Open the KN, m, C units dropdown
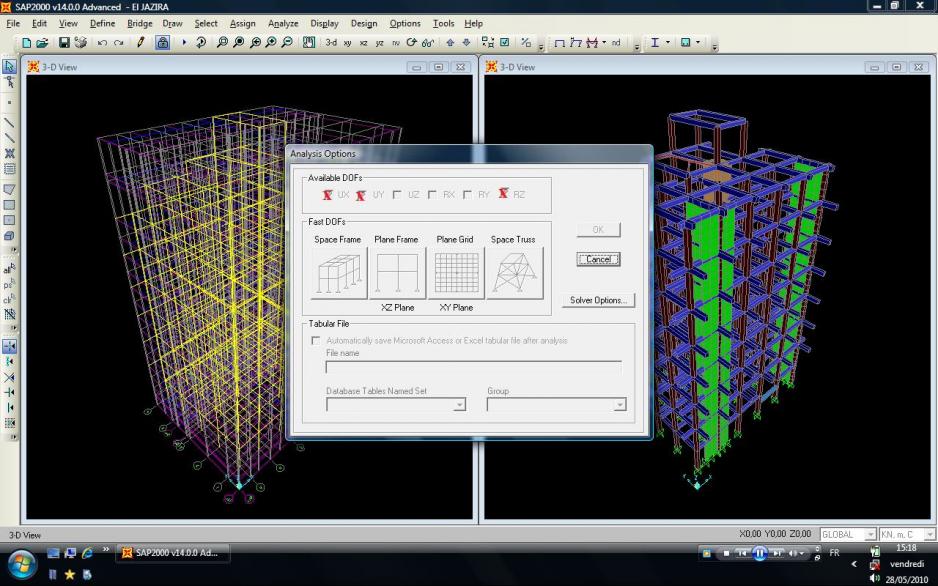The height and width of the screenshot is (586, 938). click(x=930, y=534)
